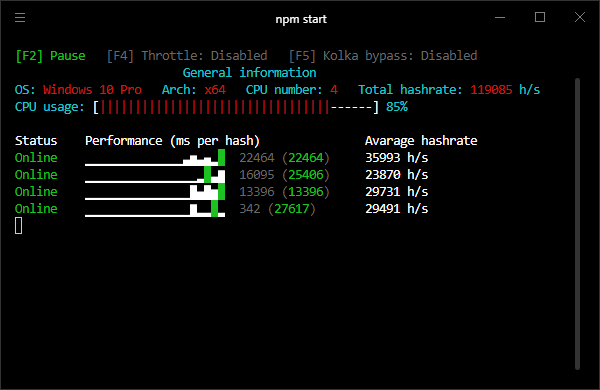Click the 342 (27617) performance value
Image resolution: width=600 pixels, height=390 pixels.
click(277, 209)
